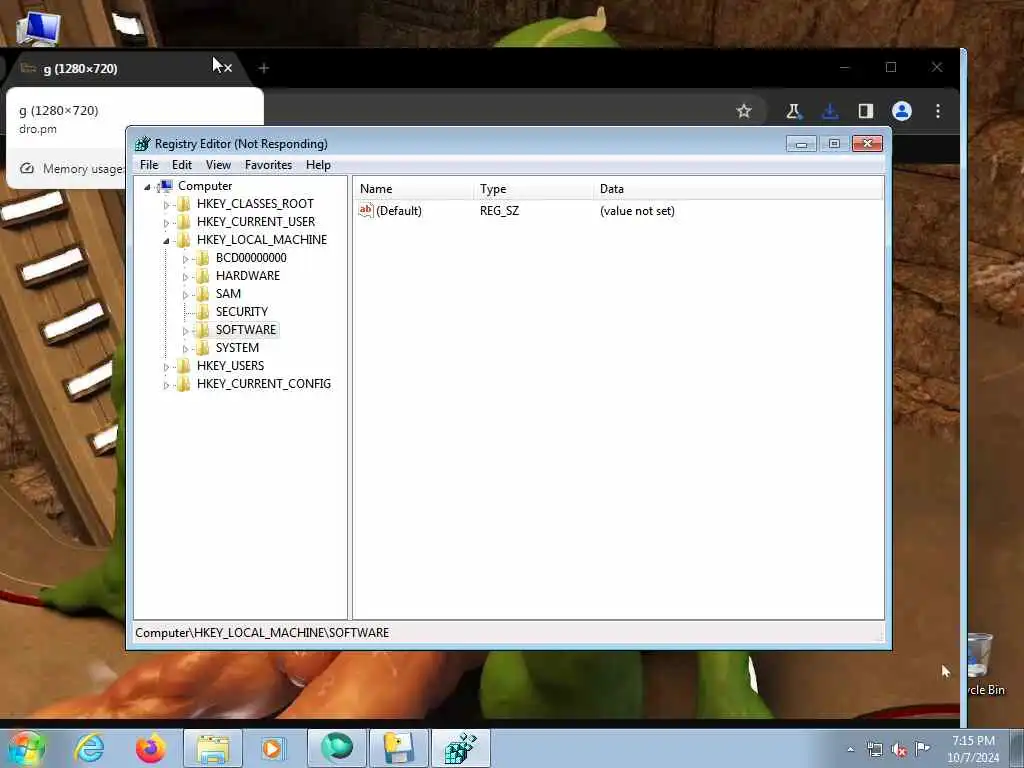Open Chrome three-dot menu
The image size is (1024, 768).
(938, 111)
